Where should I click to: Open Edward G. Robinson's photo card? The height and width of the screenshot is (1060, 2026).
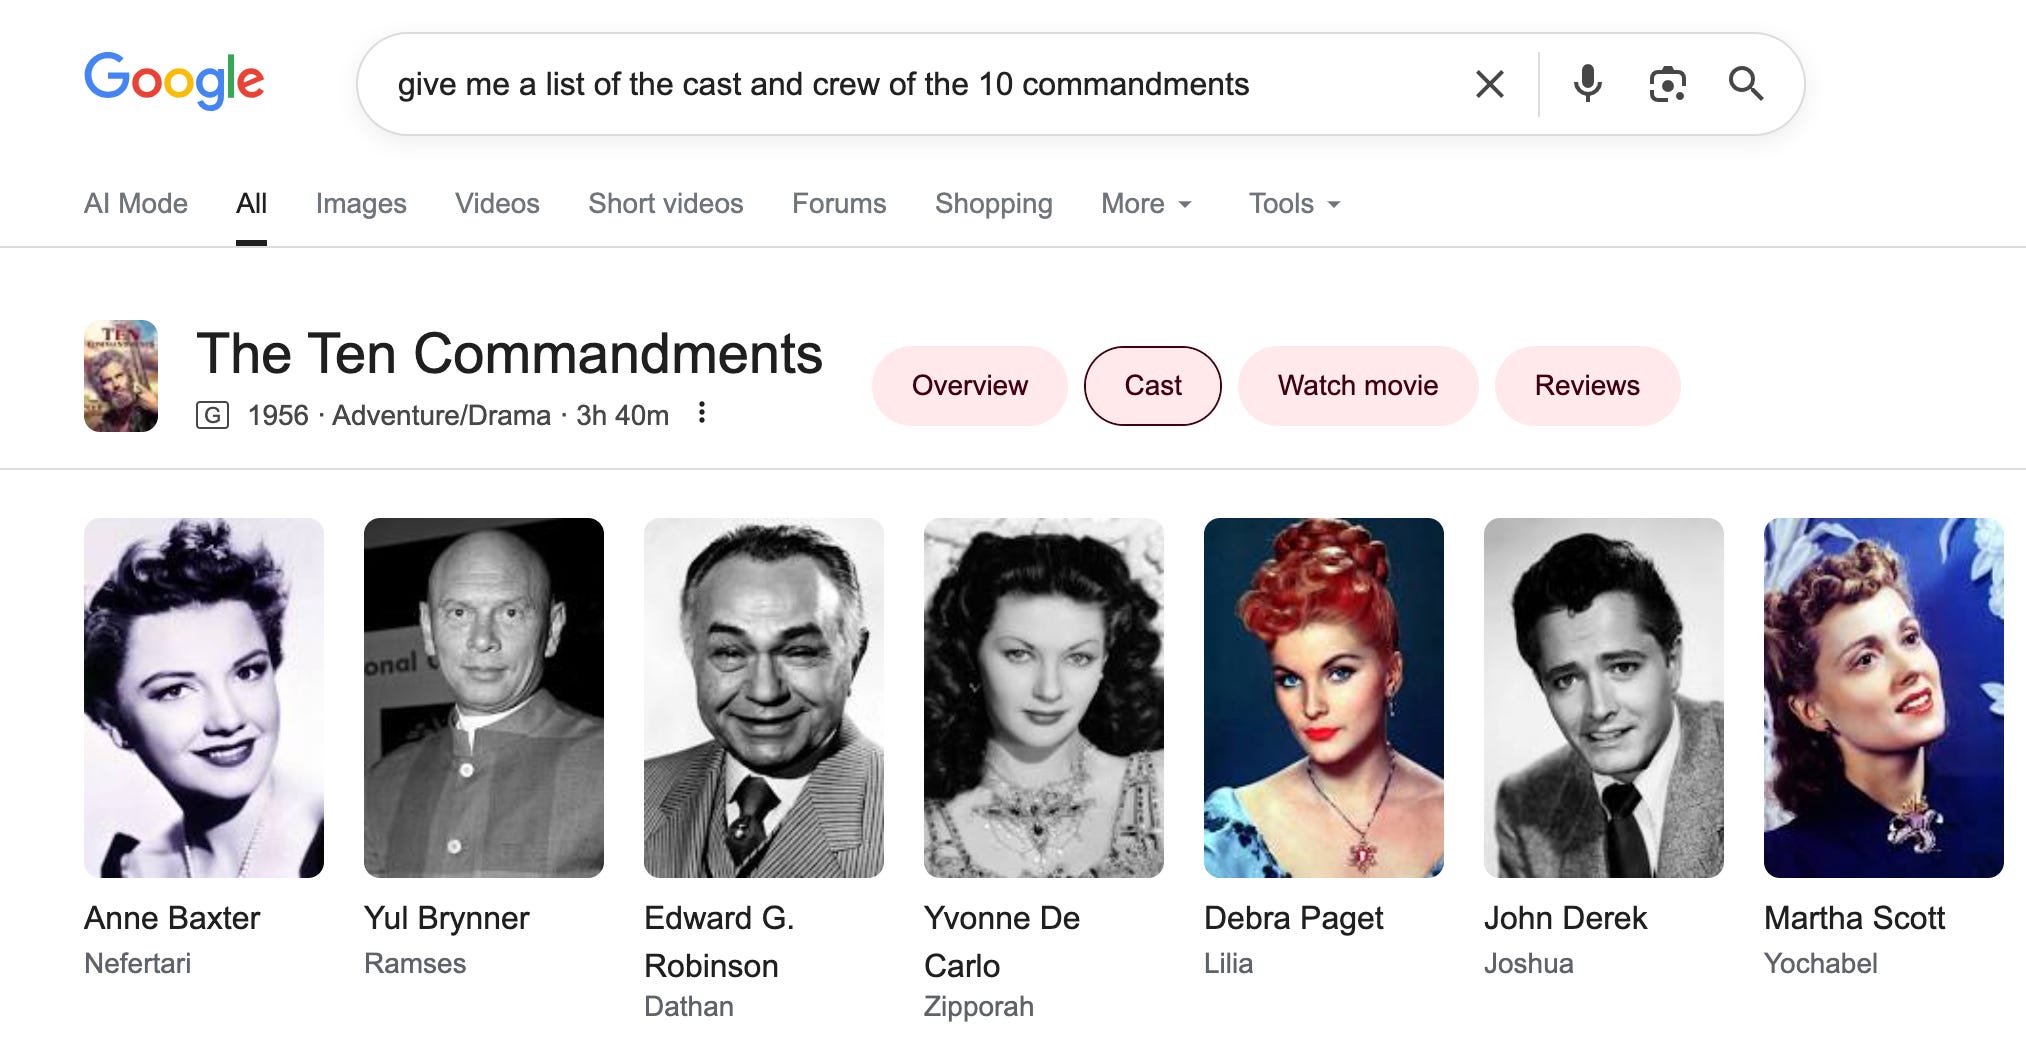click(764, 698)
